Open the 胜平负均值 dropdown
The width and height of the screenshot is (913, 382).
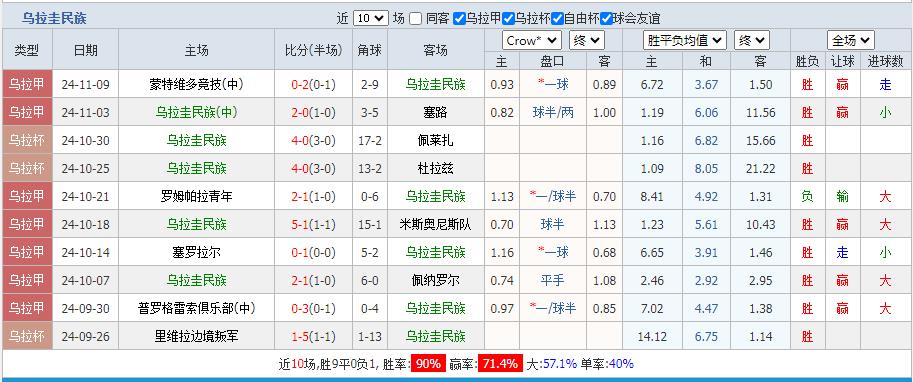click(x=685, y=40)
